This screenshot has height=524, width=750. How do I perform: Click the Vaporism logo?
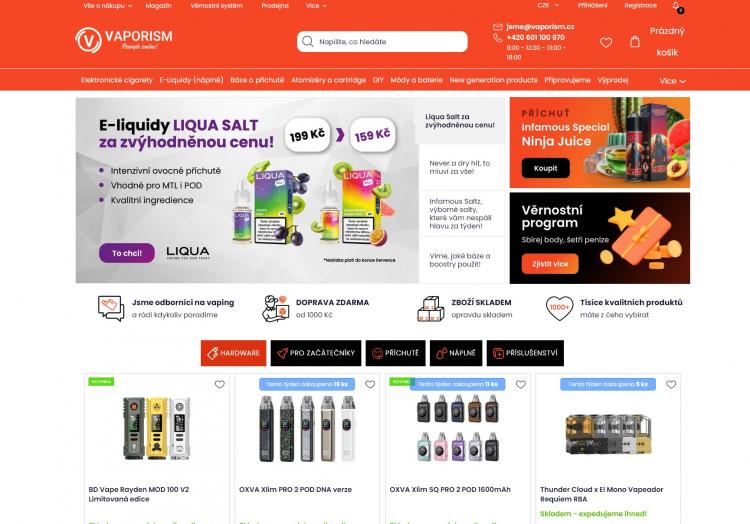pos(124,39)
